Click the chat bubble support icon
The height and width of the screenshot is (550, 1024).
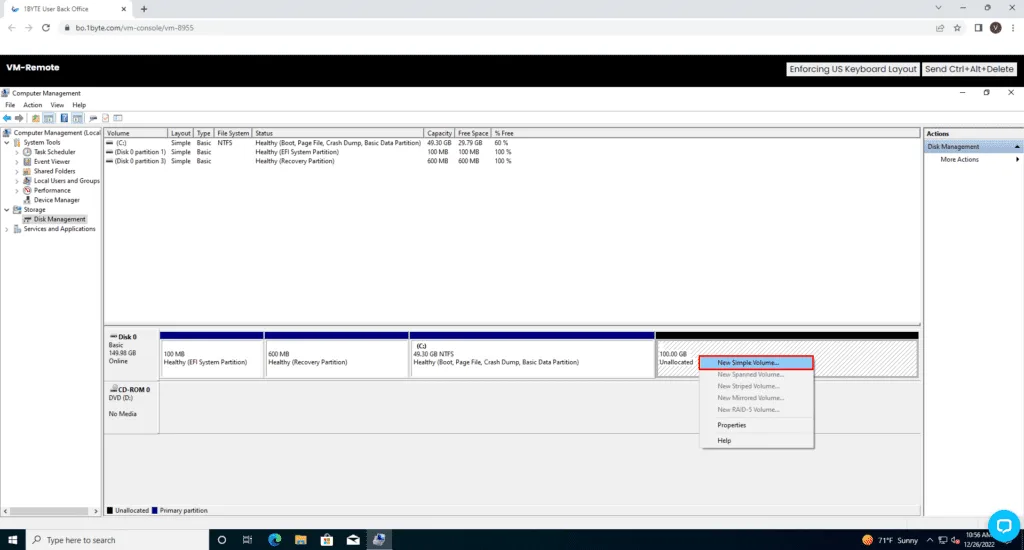tap(1003, 524)
